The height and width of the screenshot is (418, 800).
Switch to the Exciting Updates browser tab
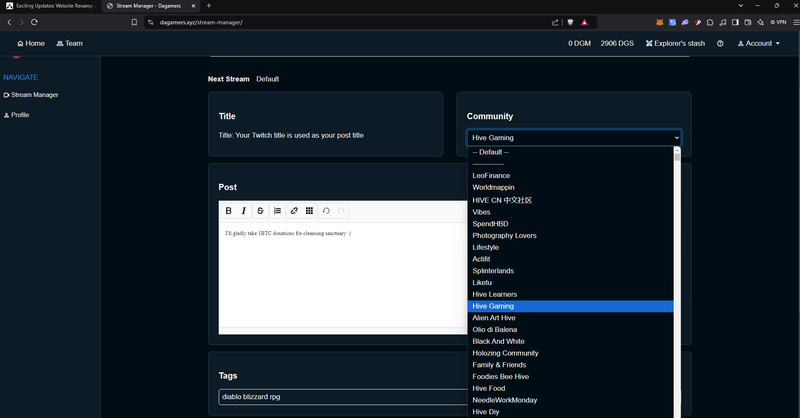point(50,6)
